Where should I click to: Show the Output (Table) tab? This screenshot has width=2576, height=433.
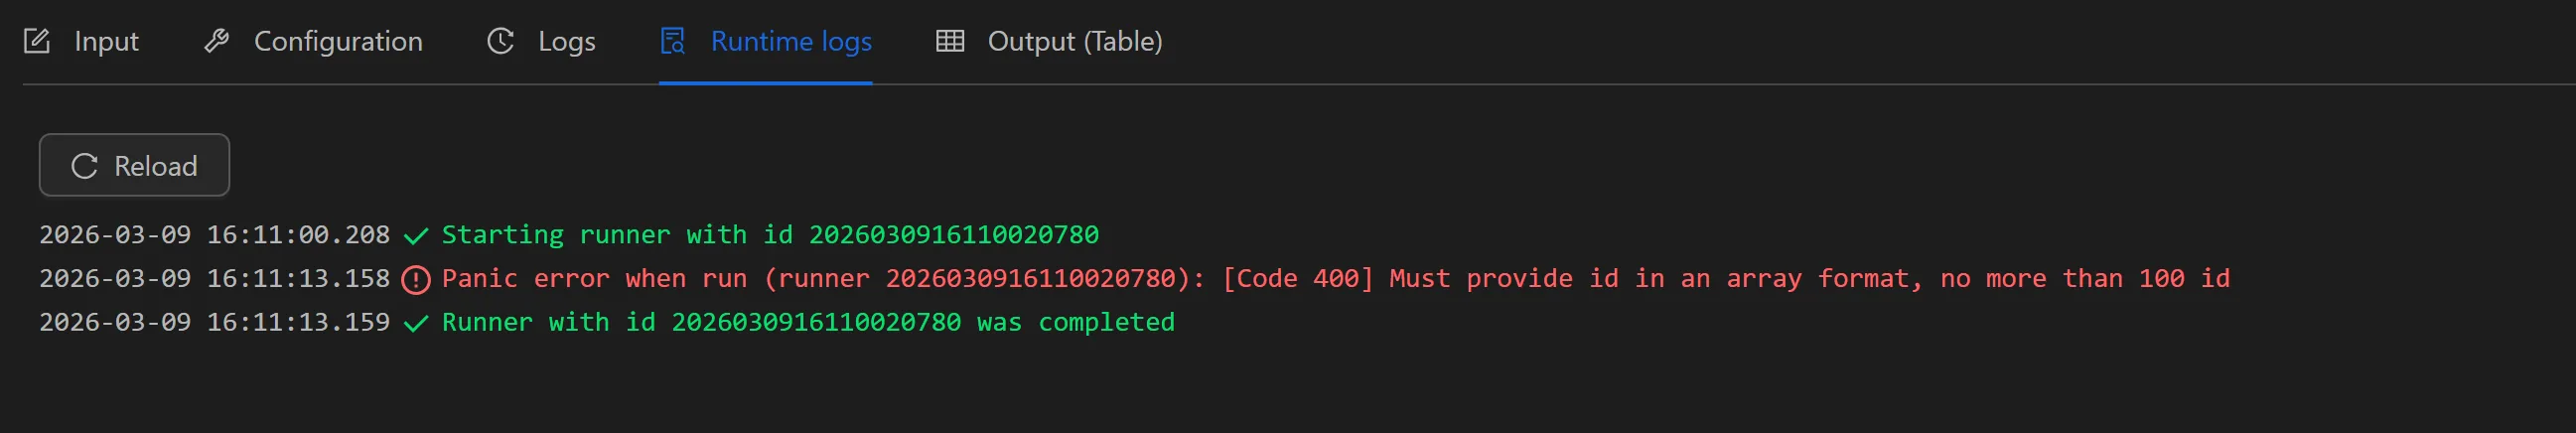click(x=1074, y=41)
